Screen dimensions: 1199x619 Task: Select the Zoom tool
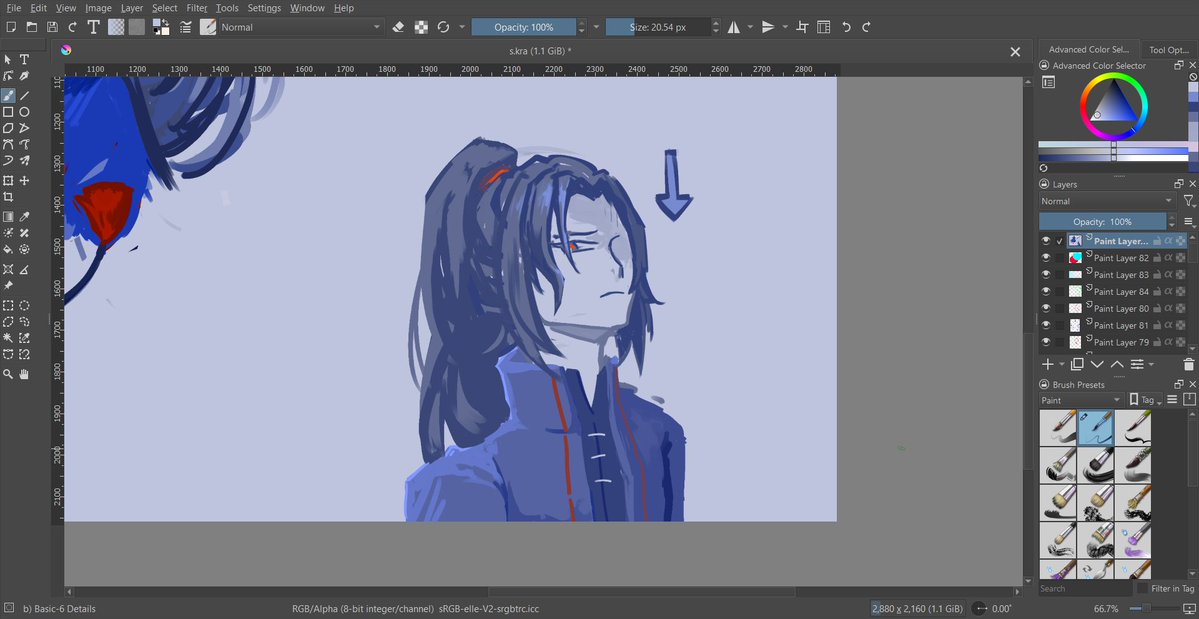click(x=8, y=374)
